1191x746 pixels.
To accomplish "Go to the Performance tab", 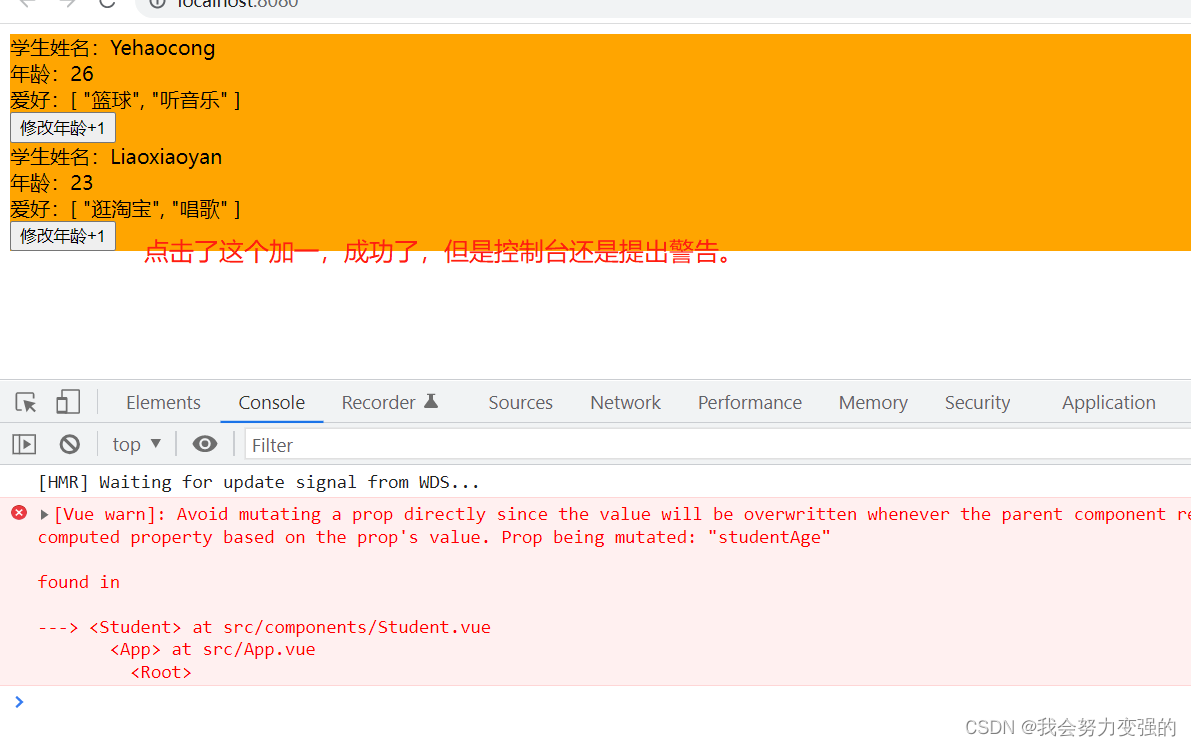I will pos(749,403).
